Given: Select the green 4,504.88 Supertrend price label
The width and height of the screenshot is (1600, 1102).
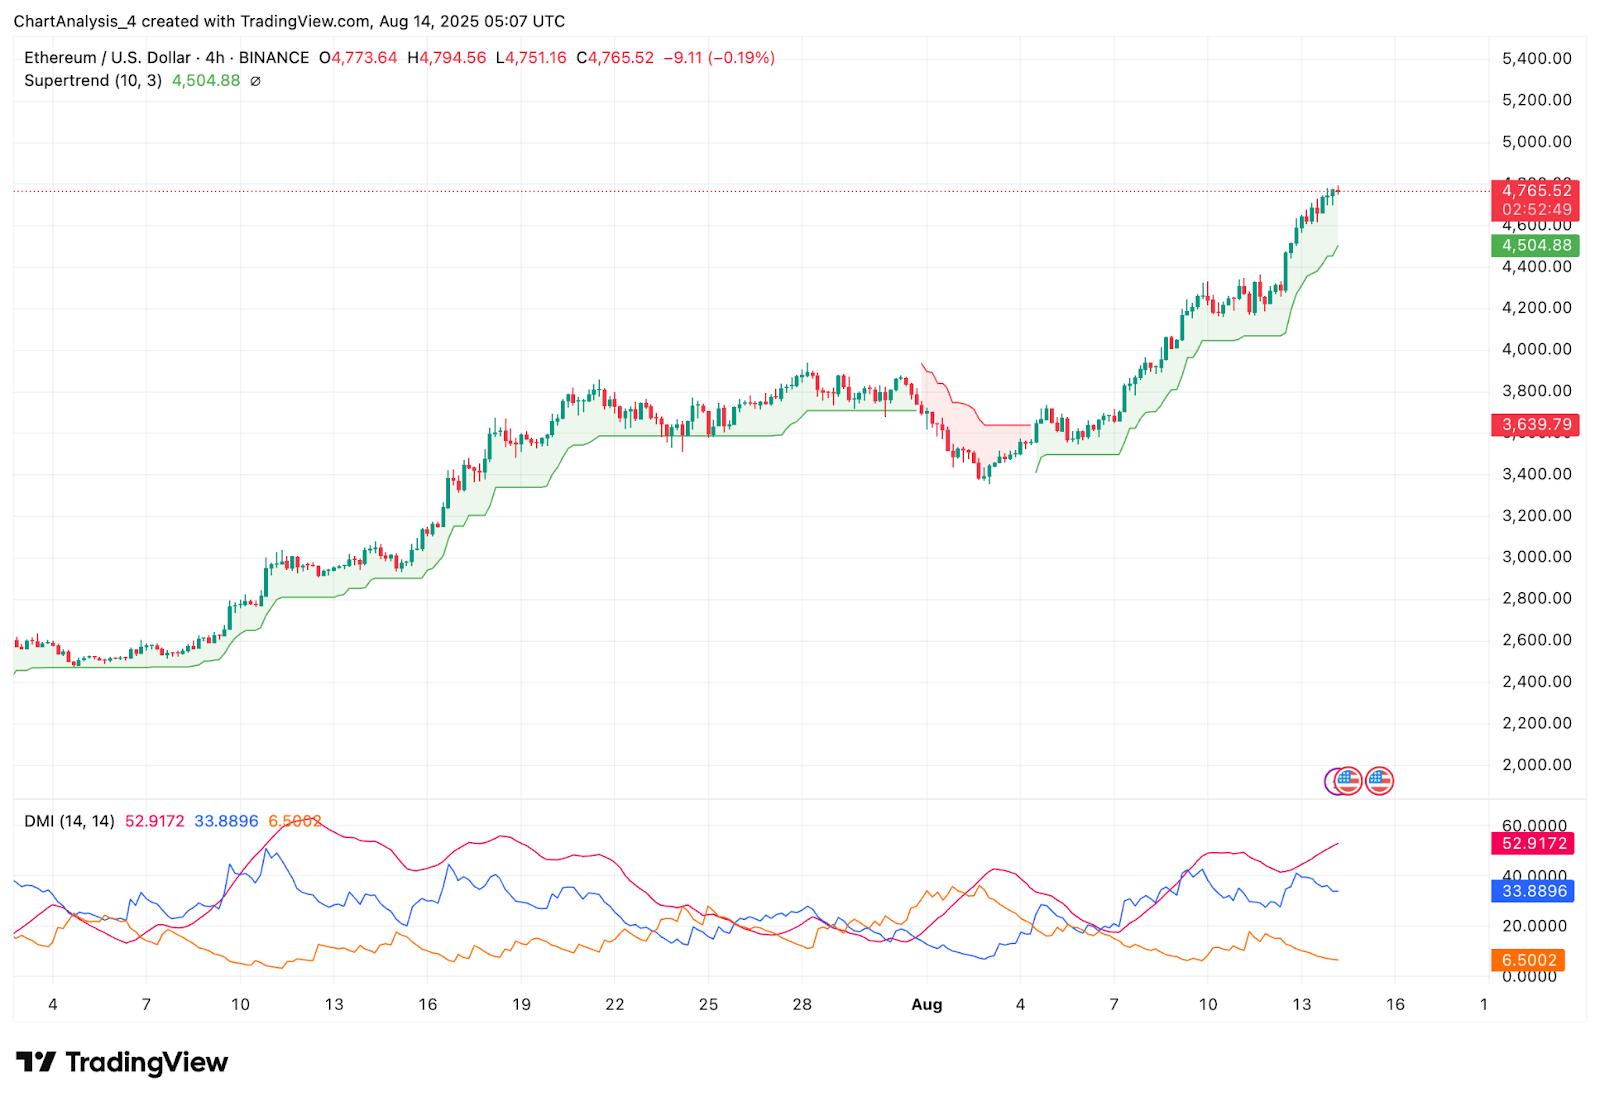Looking at the screenshot, I should (1534, 245).
